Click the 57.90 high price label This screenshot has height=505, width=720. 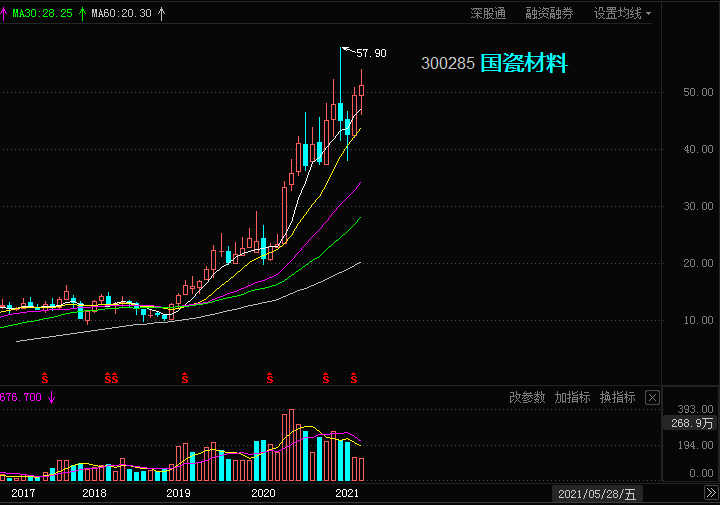[371, 54]
